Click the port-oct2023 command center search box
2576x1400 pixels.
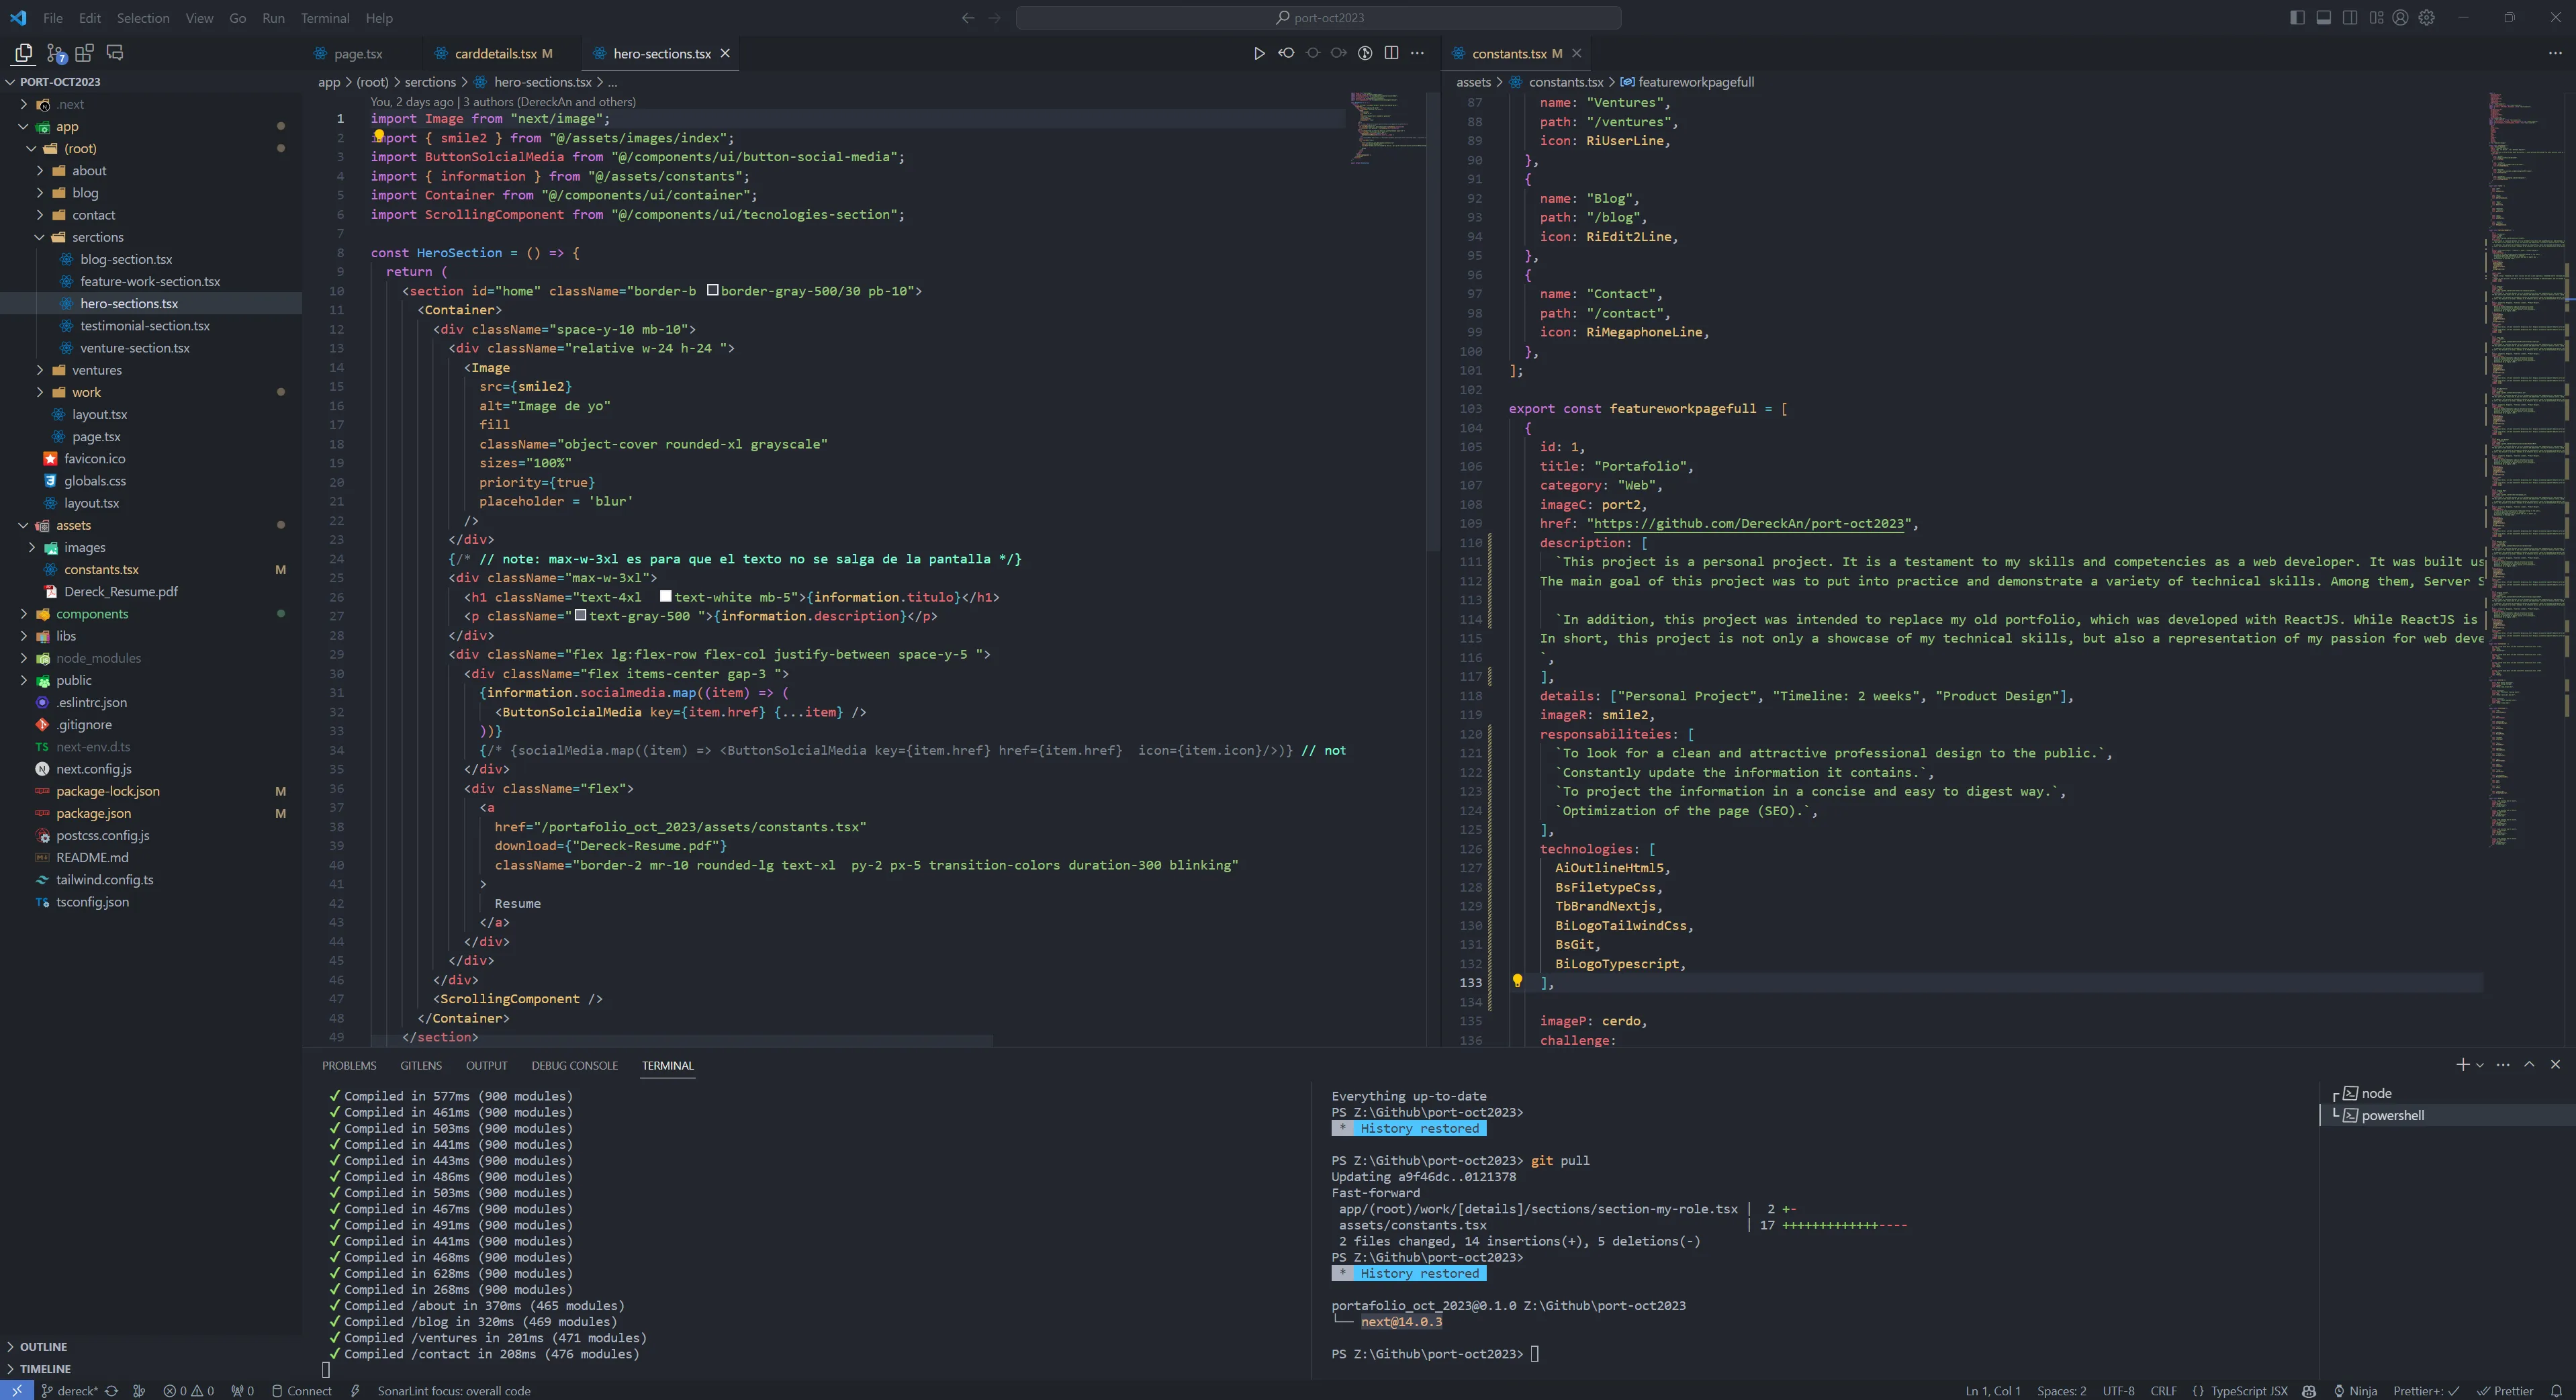pyautogui.click(x=1318, y=18)
